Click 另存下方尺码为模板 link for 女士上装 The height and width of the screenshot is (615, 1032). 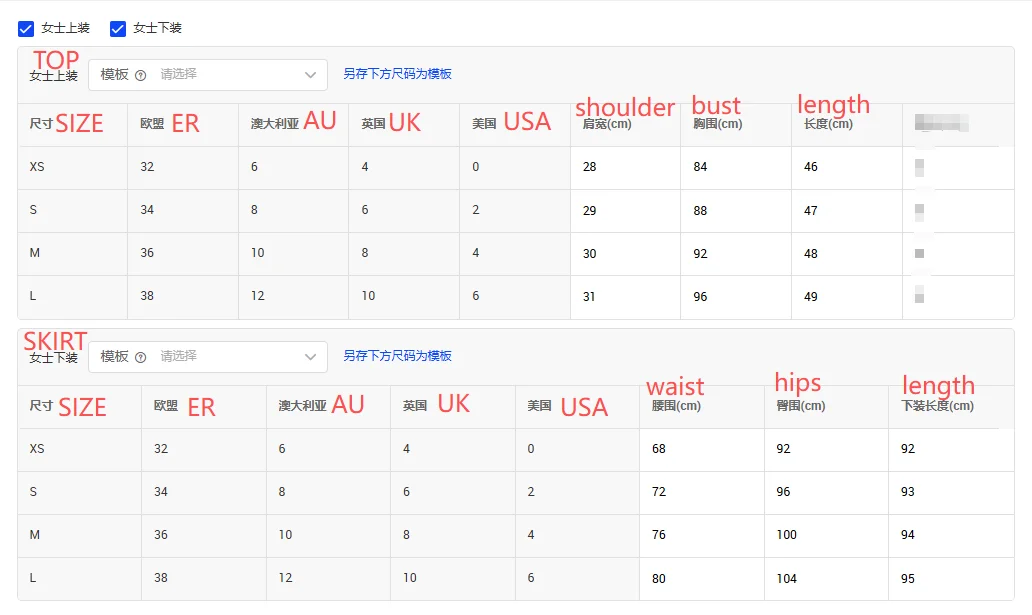(397, 74)
